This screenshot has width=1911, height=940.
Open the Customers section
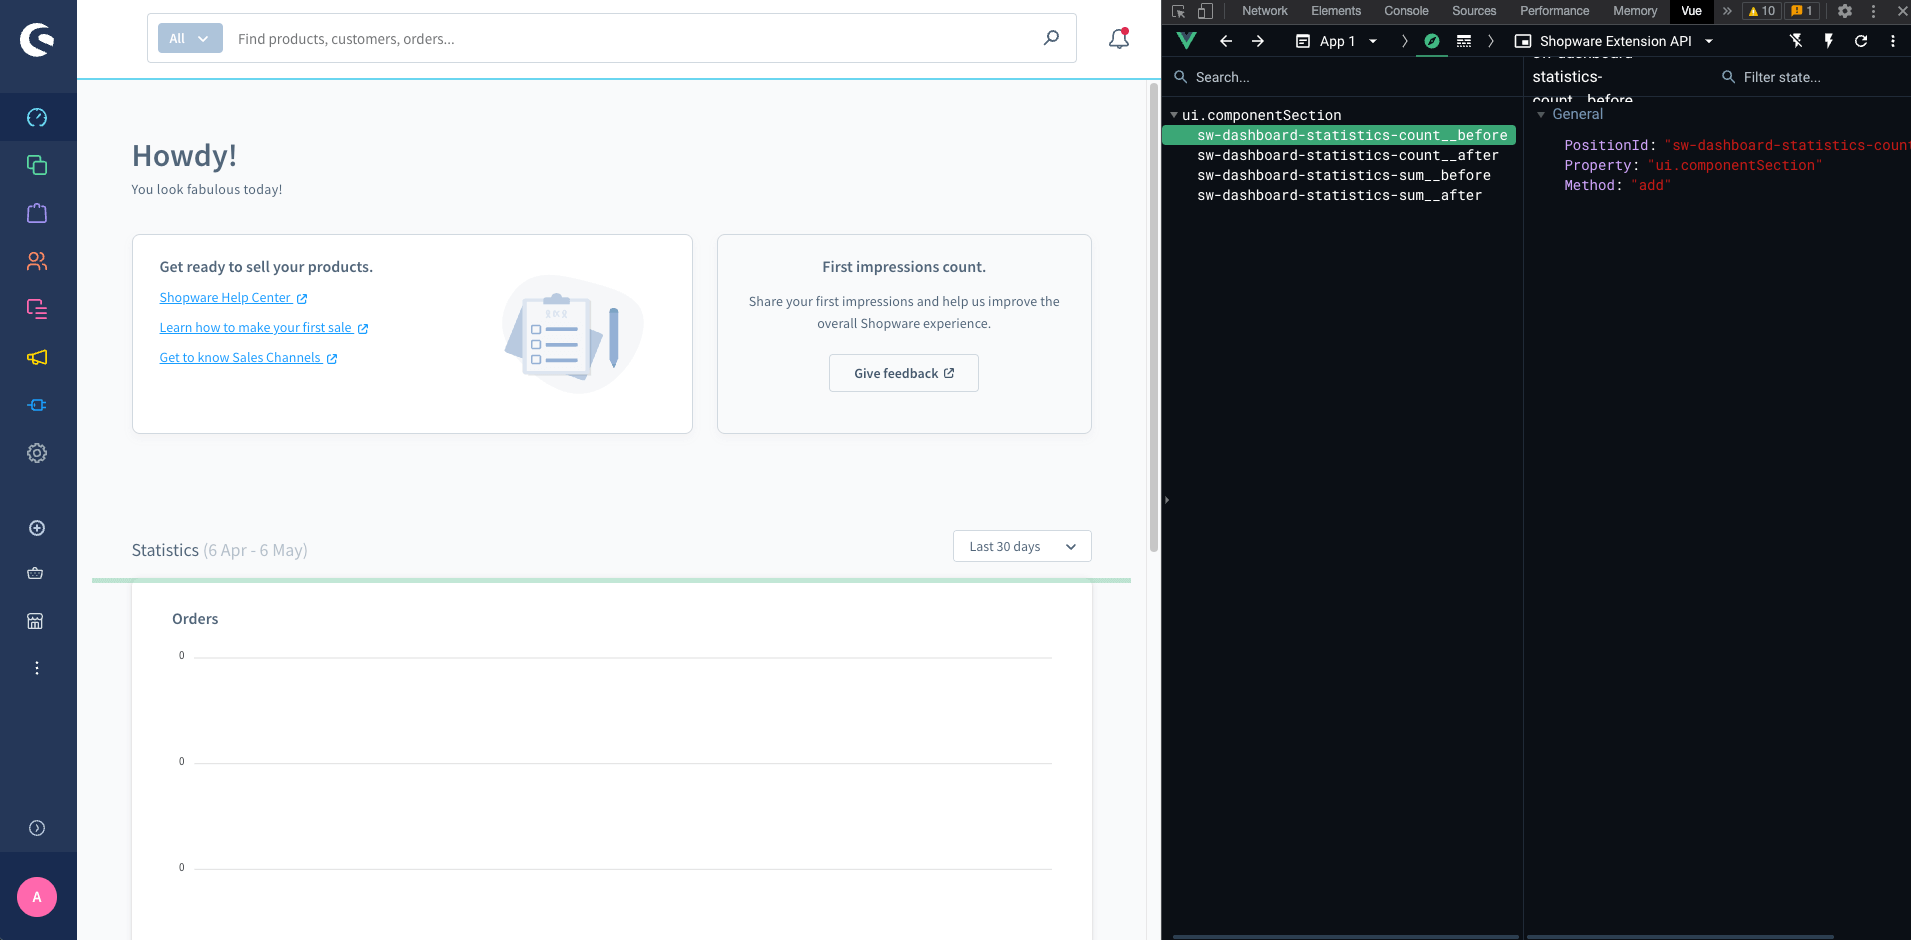(37, 261)
